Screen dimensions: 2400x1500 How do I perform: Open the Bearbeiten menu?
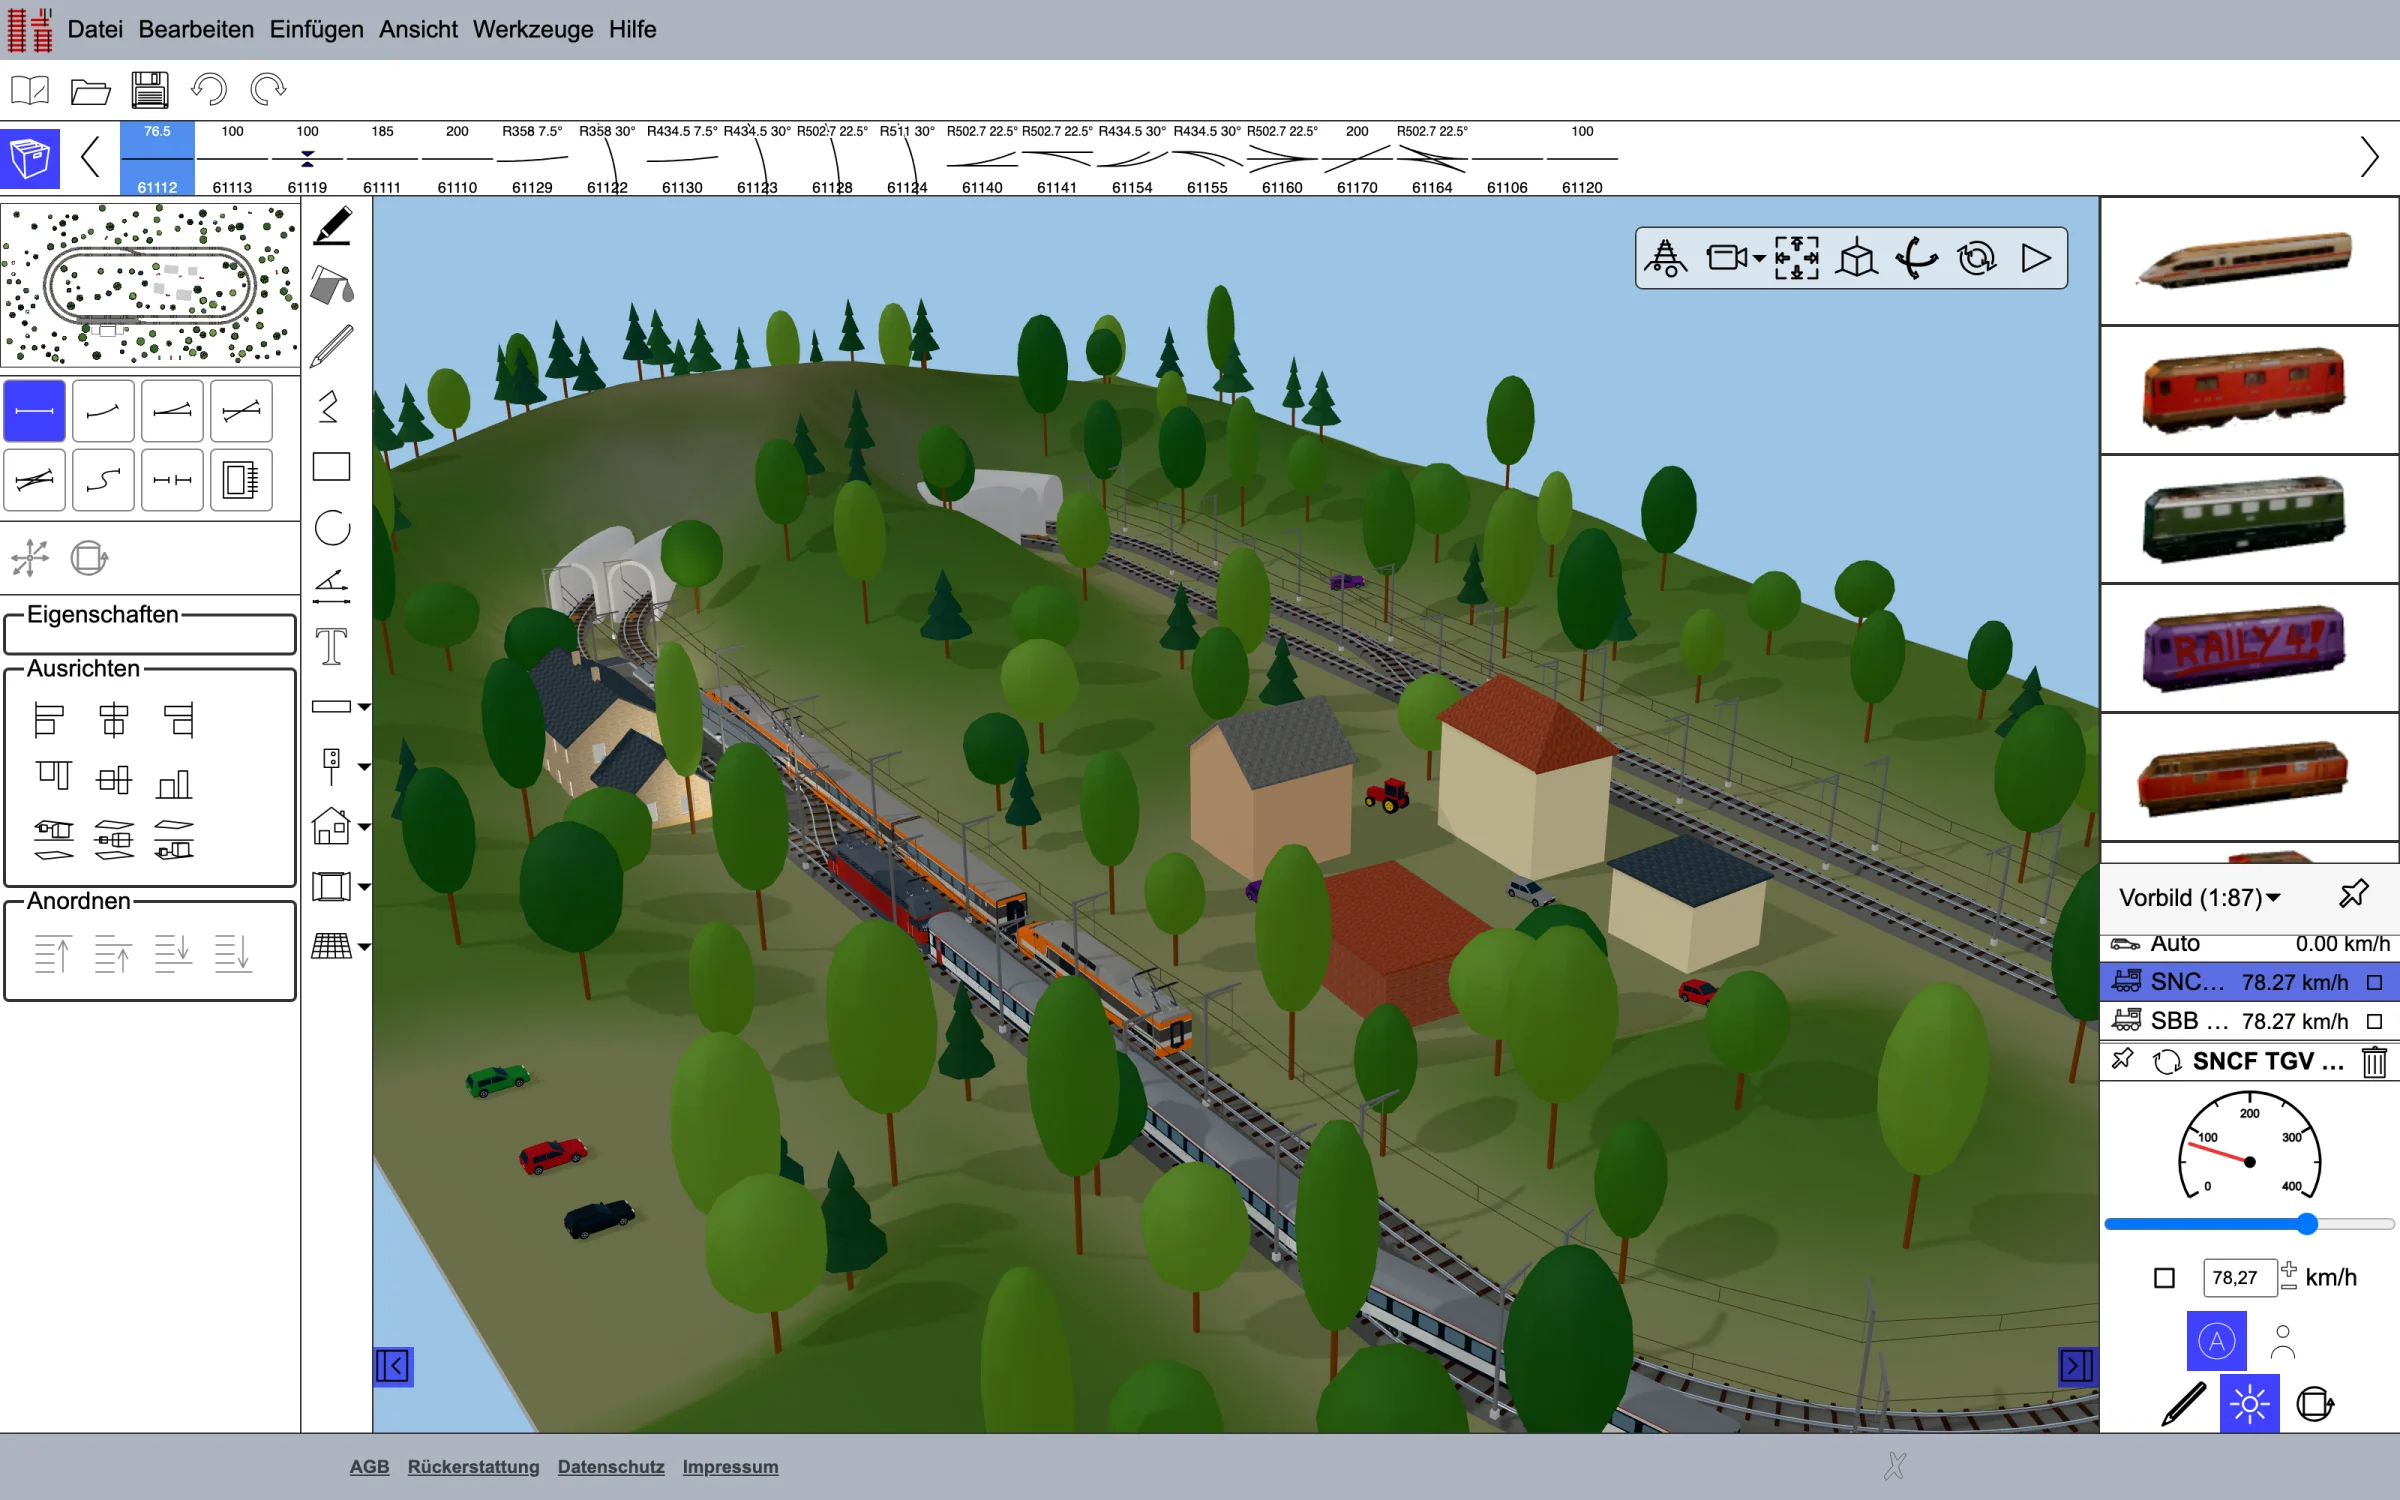pyautogui.click(x=196, y=29)
